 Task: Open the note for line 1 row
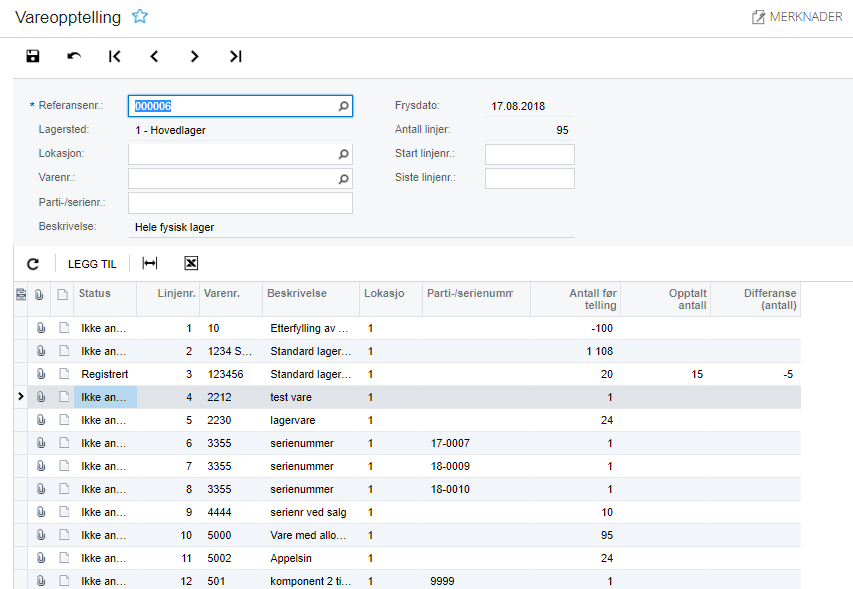coord(64,328)
